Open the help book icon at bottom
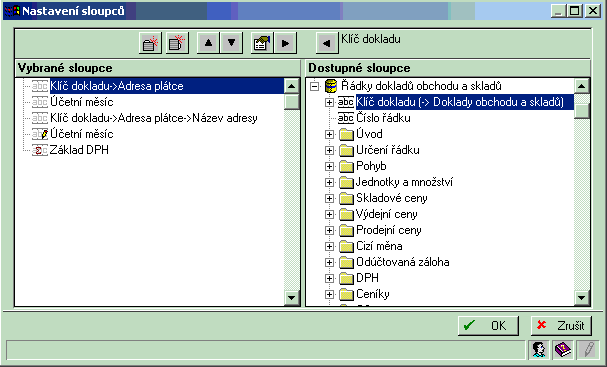Screen dimensions: 607x367 coord(563,350)
